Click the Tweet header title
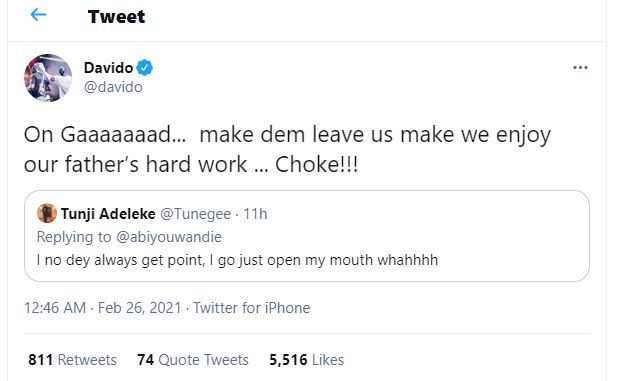Image resolution: width=619 pixels, height=381 pixels. [x=116, y=17]
